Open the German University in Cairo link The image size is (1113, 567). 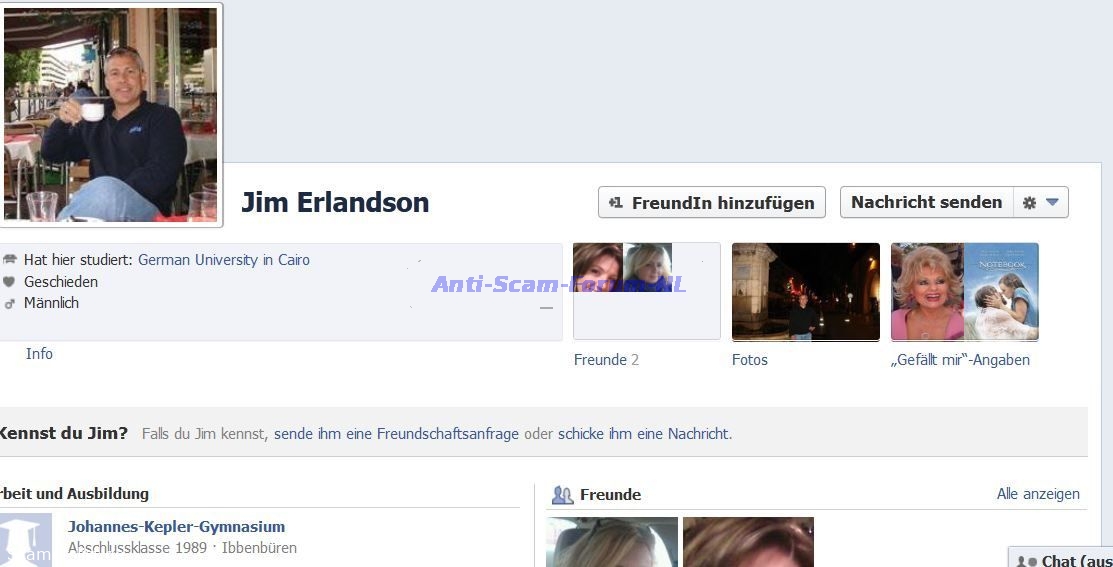(223, 260)
